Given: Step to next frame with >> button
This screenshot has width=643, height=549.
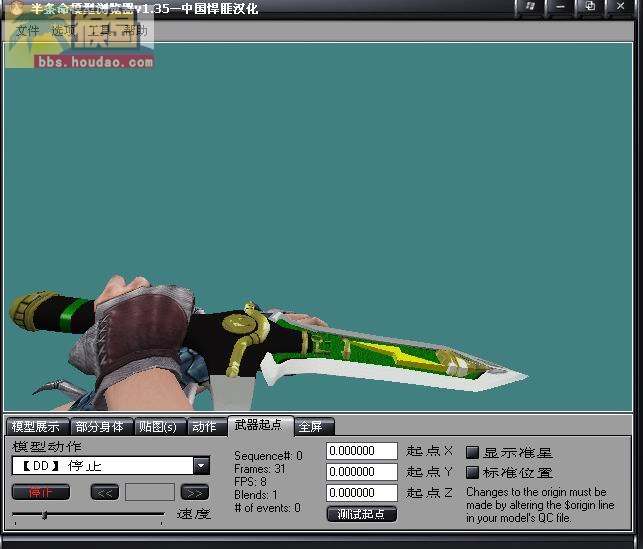Looking at the screenshot, I should [195, 492].
